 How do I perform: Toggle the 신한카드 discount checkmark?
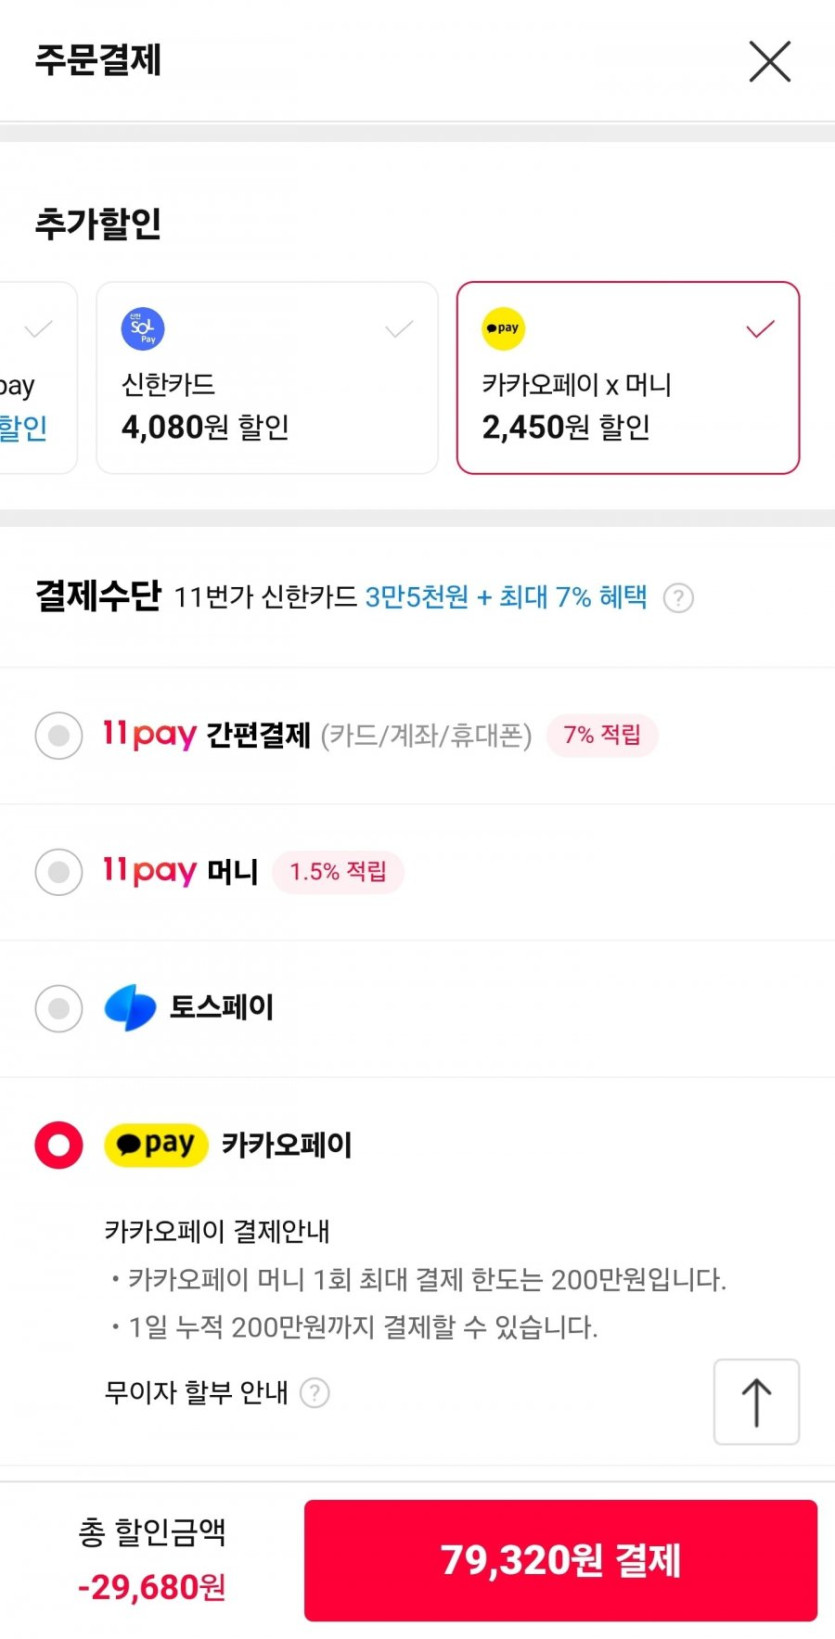[399, 329]
